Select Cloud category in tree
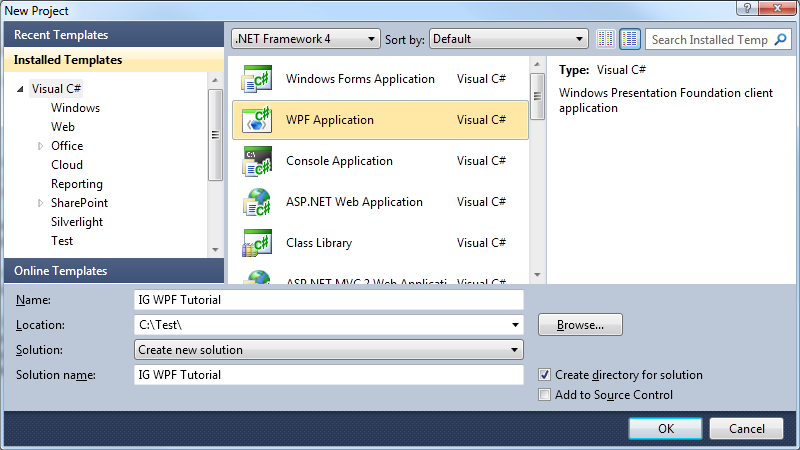 tap(67, 165)
